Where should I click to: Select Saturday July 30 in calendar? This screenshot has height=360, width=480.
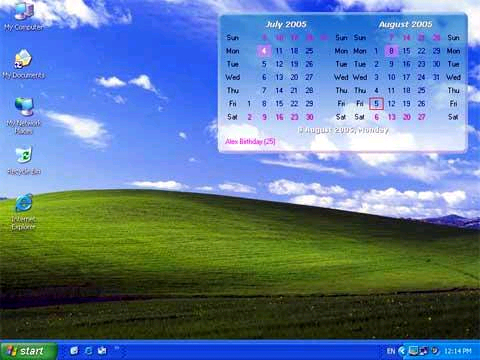click(309, 117)
